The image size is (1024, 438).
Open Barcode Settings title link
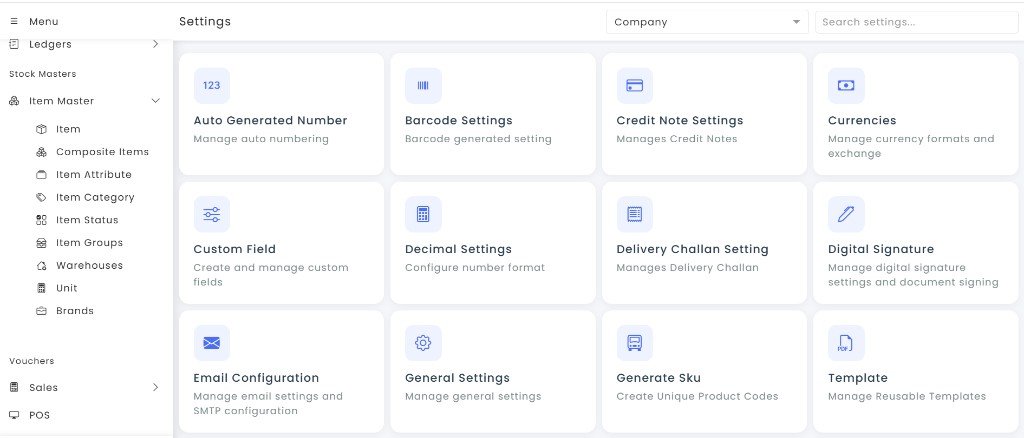click(x=458, y=120)
